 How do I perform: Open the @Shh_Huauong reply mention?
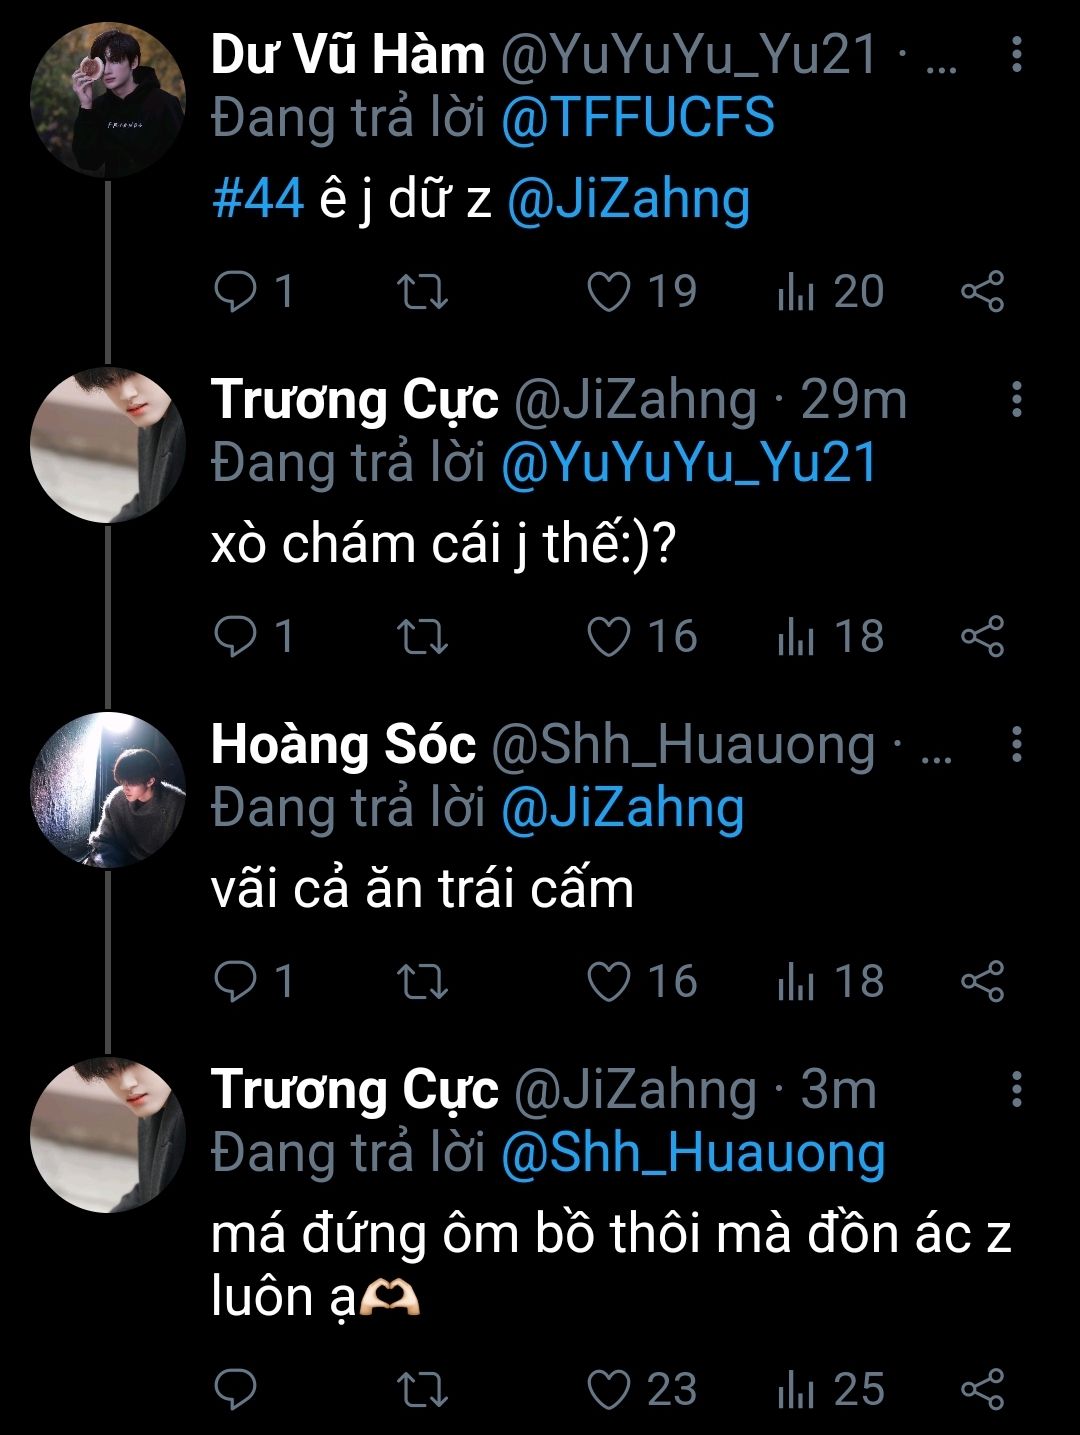[693, 1153]
